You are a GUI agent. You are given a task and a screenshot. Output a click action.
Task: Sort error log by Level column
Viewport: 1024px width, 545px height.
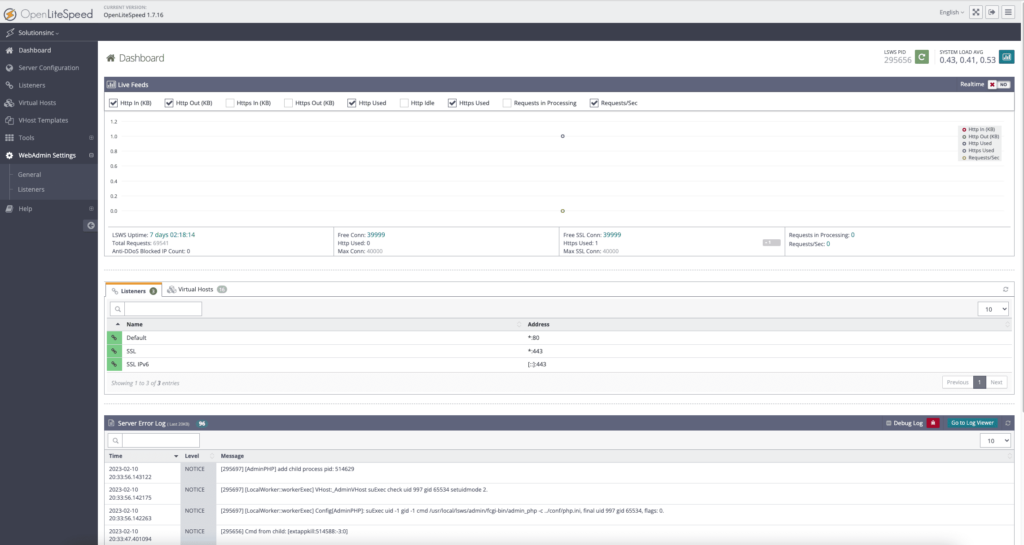tap(198, 456)
